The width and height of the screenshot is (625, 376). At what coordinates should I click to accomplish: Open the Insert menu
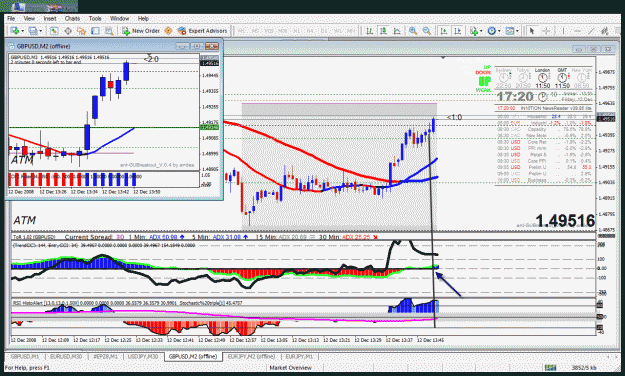click(50, 19)
